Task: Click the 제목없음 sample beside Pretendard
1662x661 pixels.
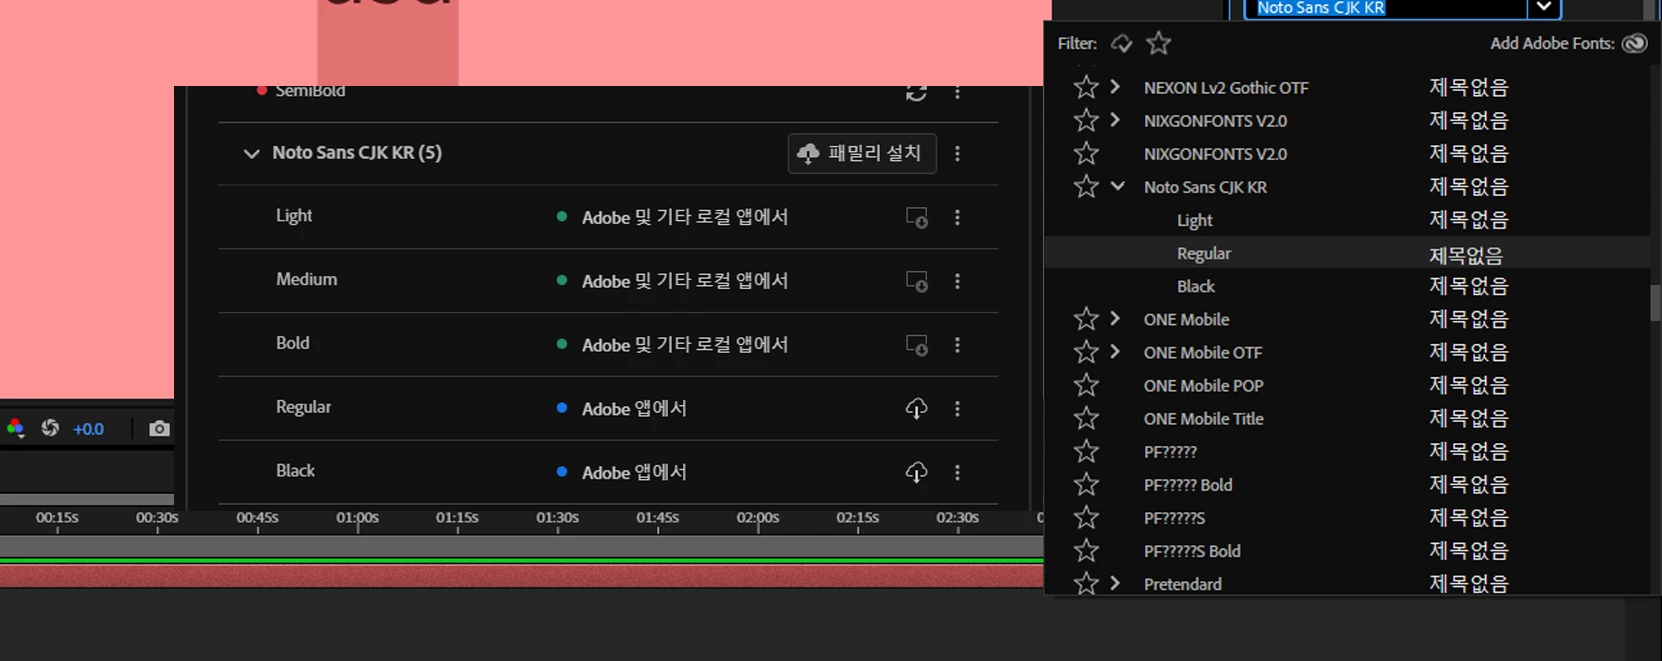Action: [1468, 583]
